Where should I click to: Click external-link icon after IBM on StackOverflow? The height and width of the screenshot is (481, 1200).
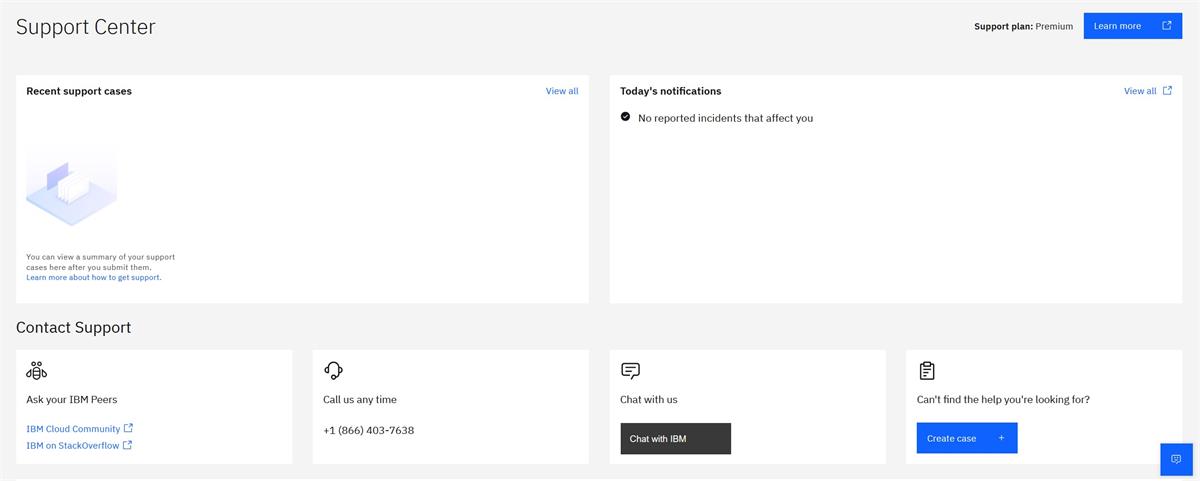[x=127, y=445]
